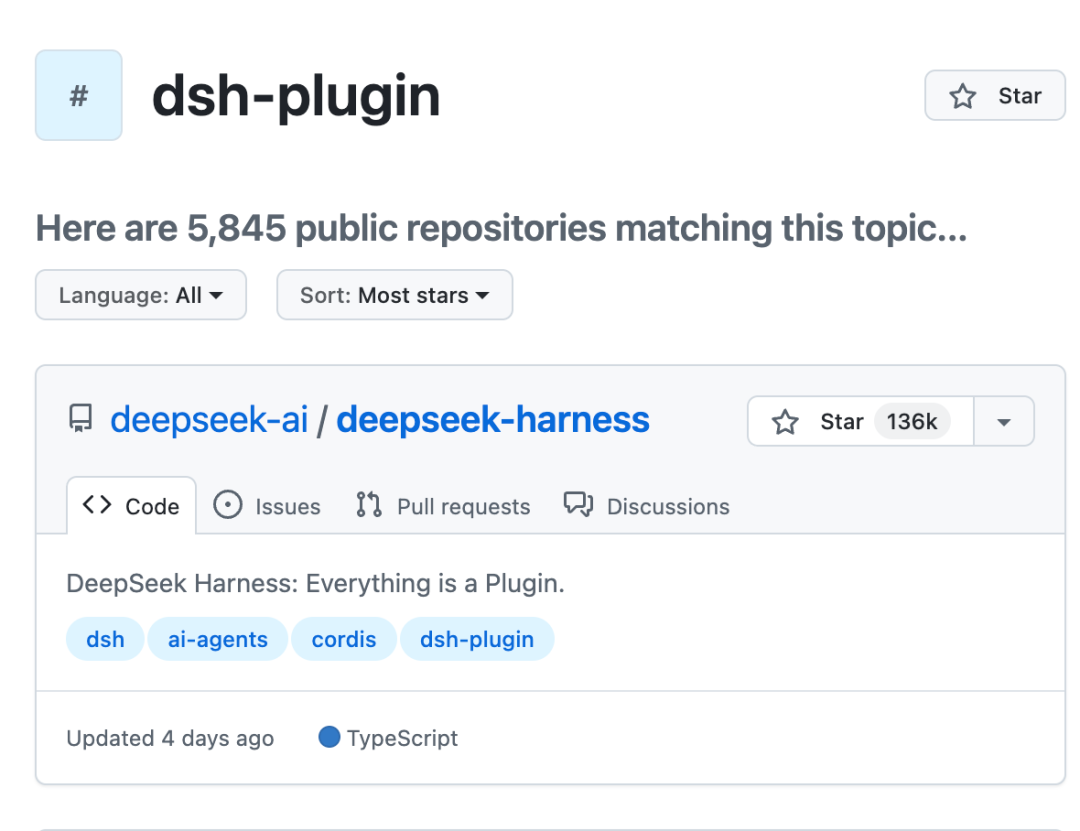Switch to the Issues tab
This screenshot has height=831, width=1080.
point(267,506)
